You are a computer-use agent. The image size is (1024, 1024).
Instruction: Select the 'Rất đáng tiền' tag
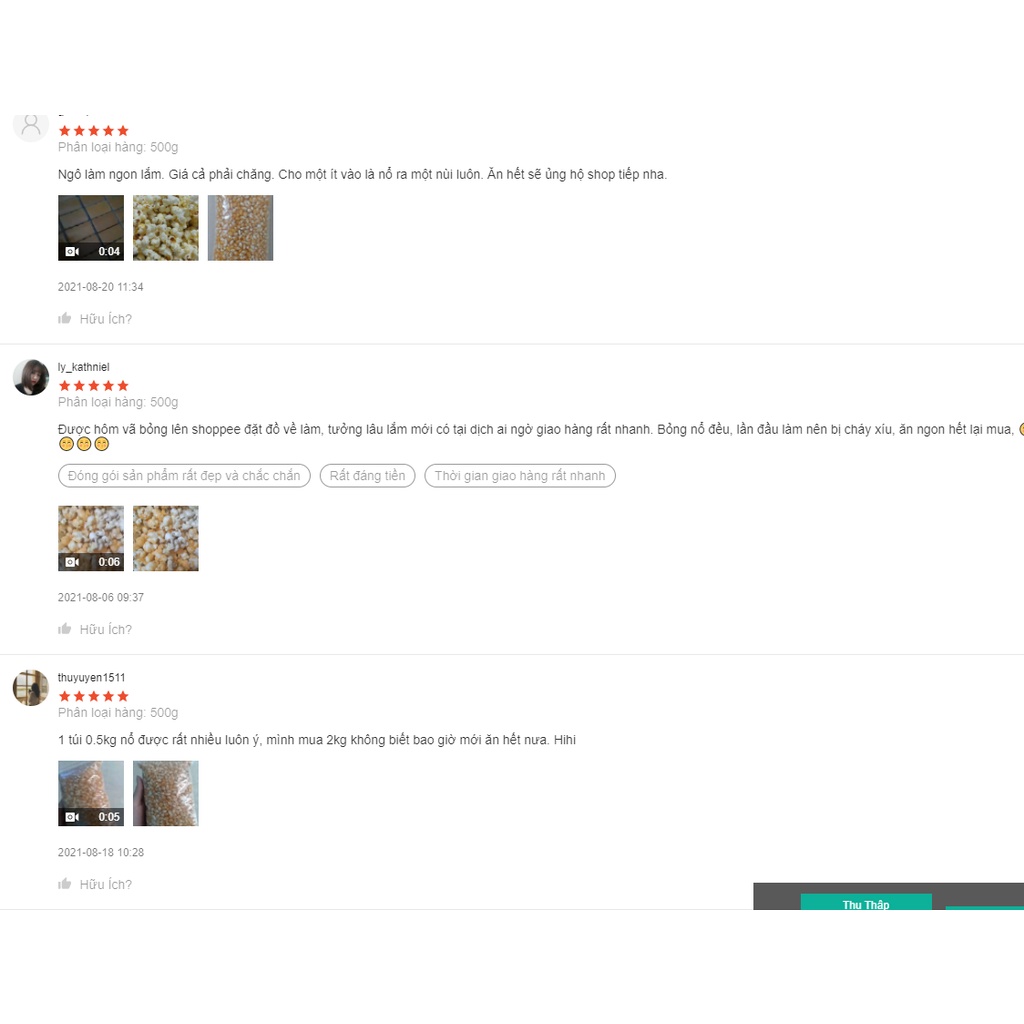point(367,475)
